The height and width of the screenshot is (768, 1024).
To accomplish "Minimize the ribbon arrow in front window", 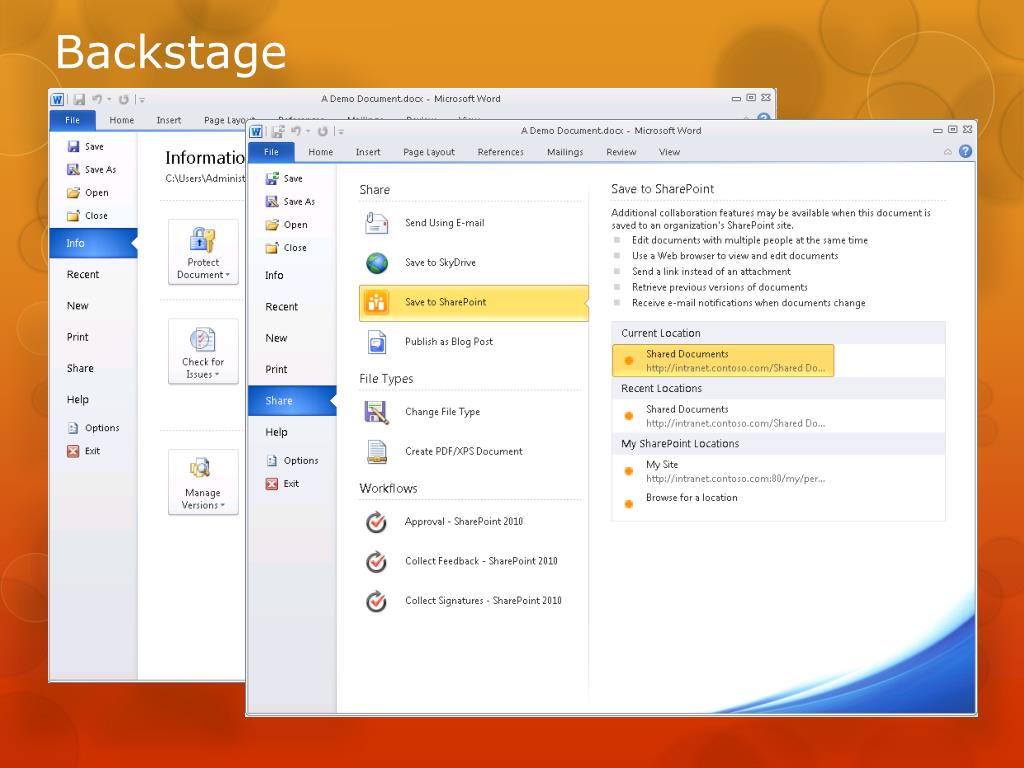I will [948, 152].
